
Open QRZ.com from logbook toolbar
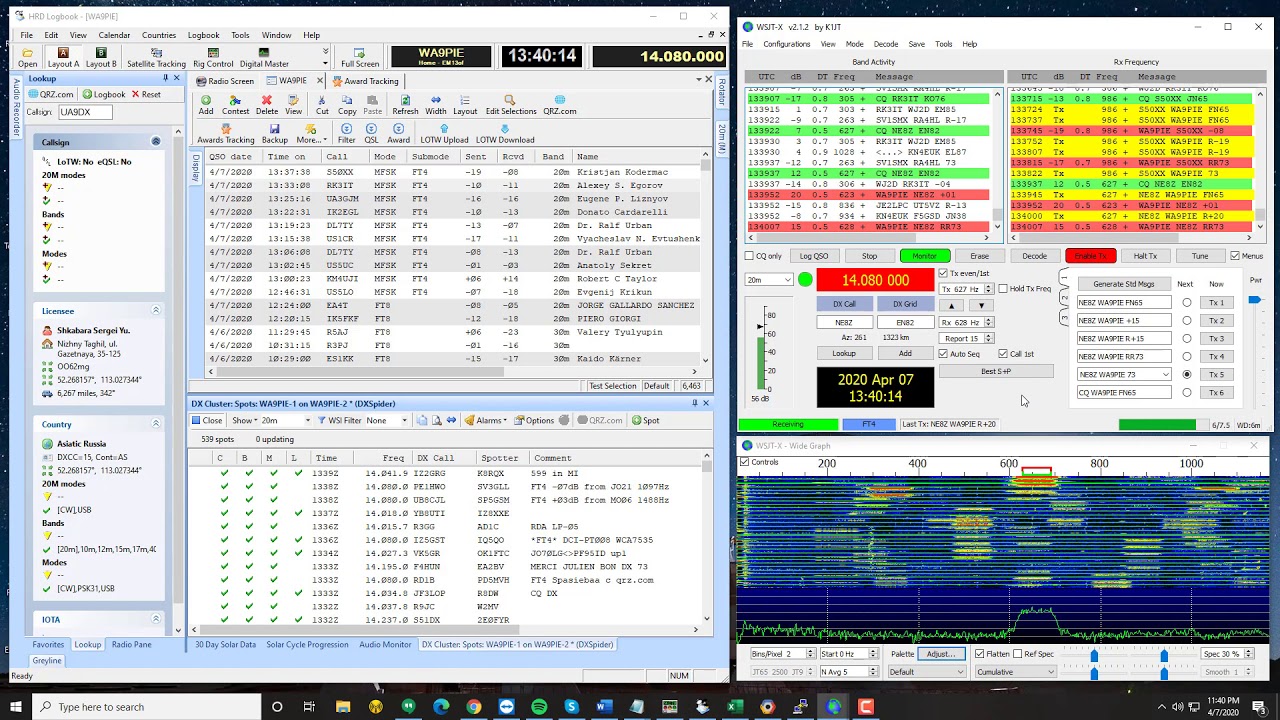tap(559, 105)
